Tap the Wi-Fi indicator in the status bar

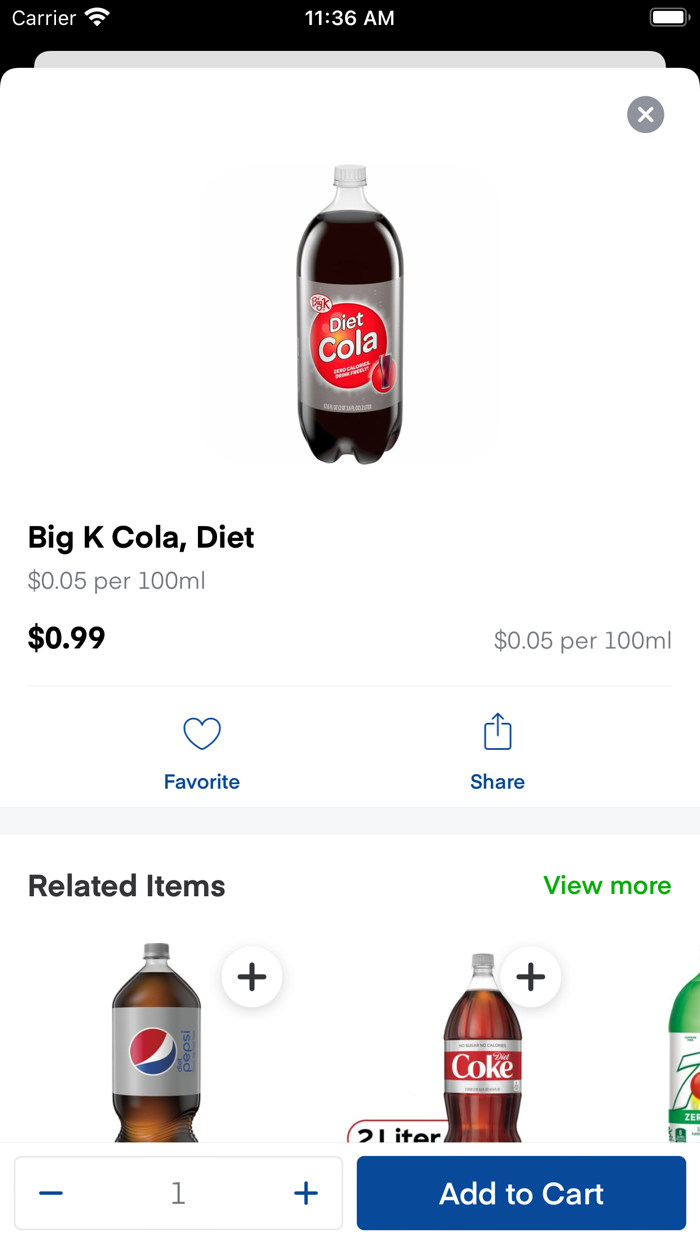pos(96,16)
